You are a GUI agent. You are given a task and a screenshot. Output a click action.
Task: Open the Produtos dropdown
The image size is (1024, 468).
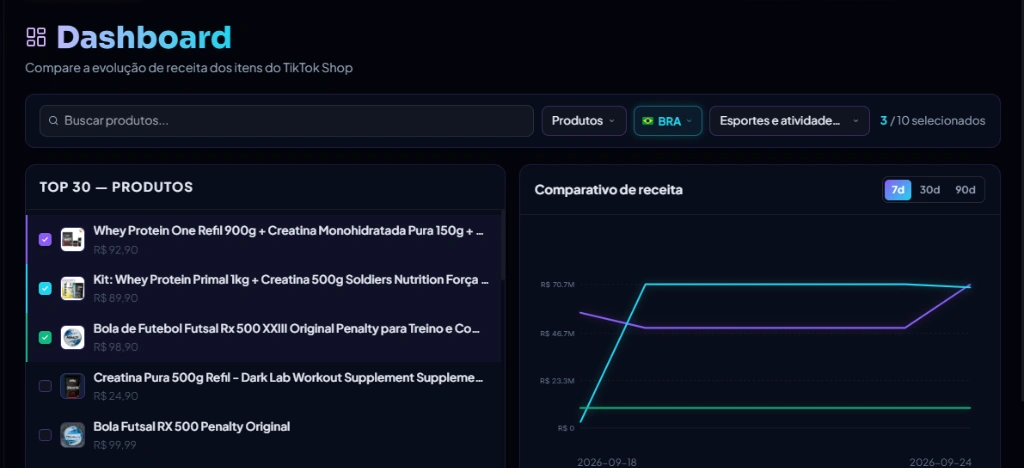pos(583,121)
